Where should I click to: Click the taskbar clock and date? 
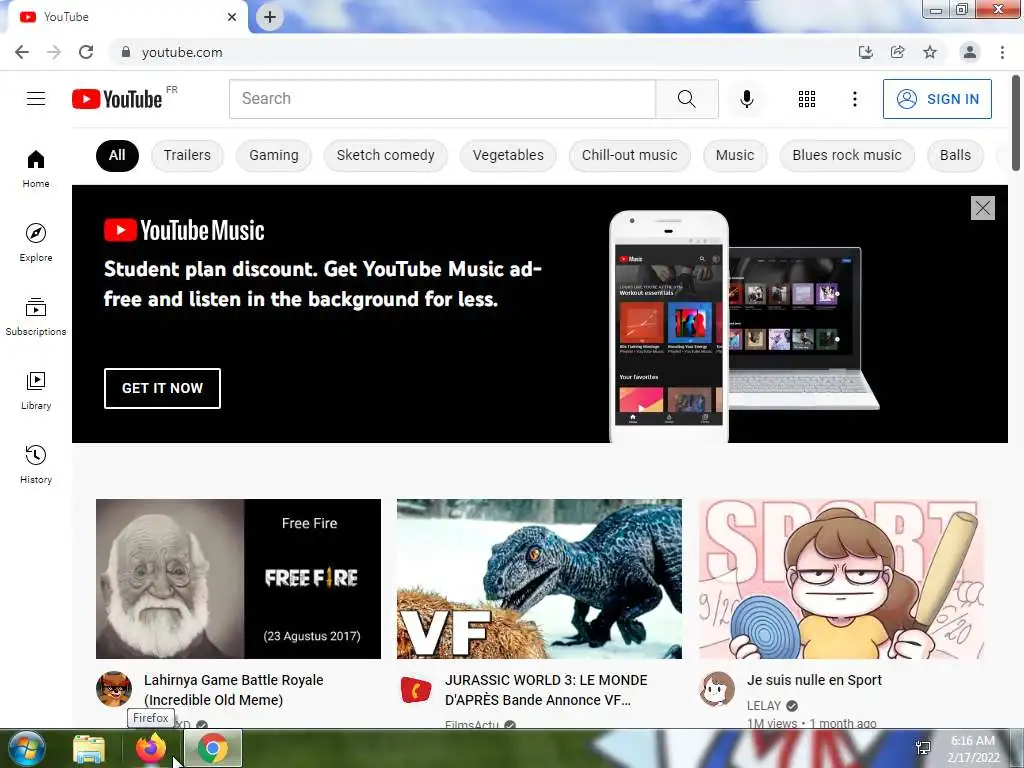point(973,749)
